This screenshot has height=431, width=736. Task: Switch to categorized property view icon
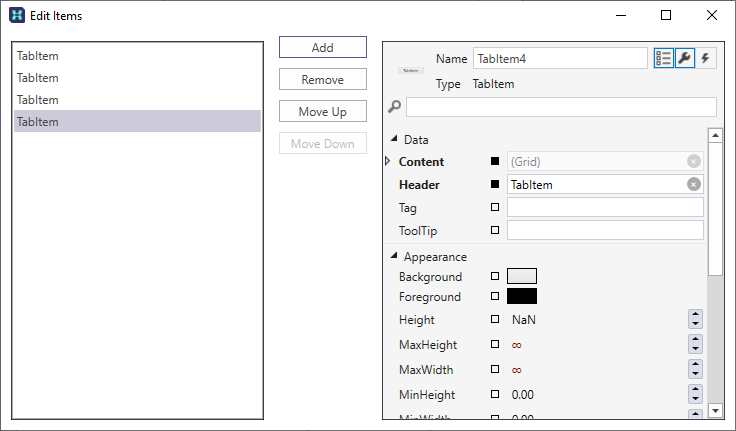click(663, 58)
